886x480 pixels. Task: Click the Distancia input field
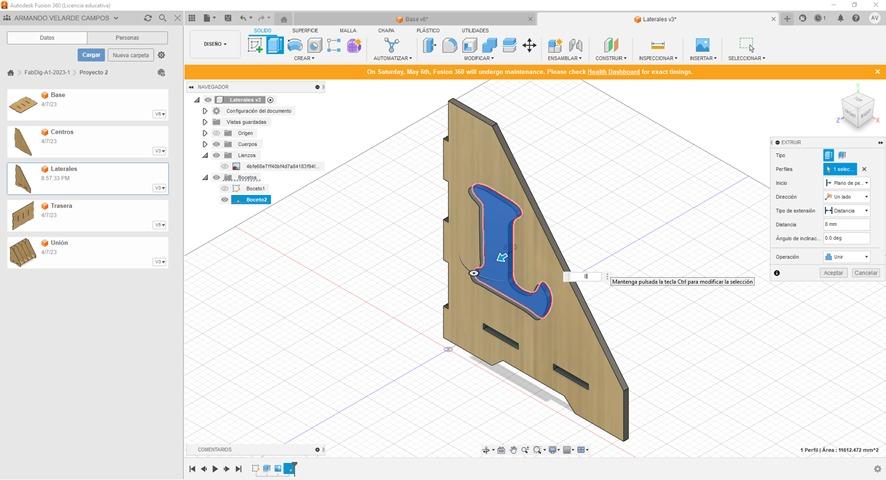(846, 224)
